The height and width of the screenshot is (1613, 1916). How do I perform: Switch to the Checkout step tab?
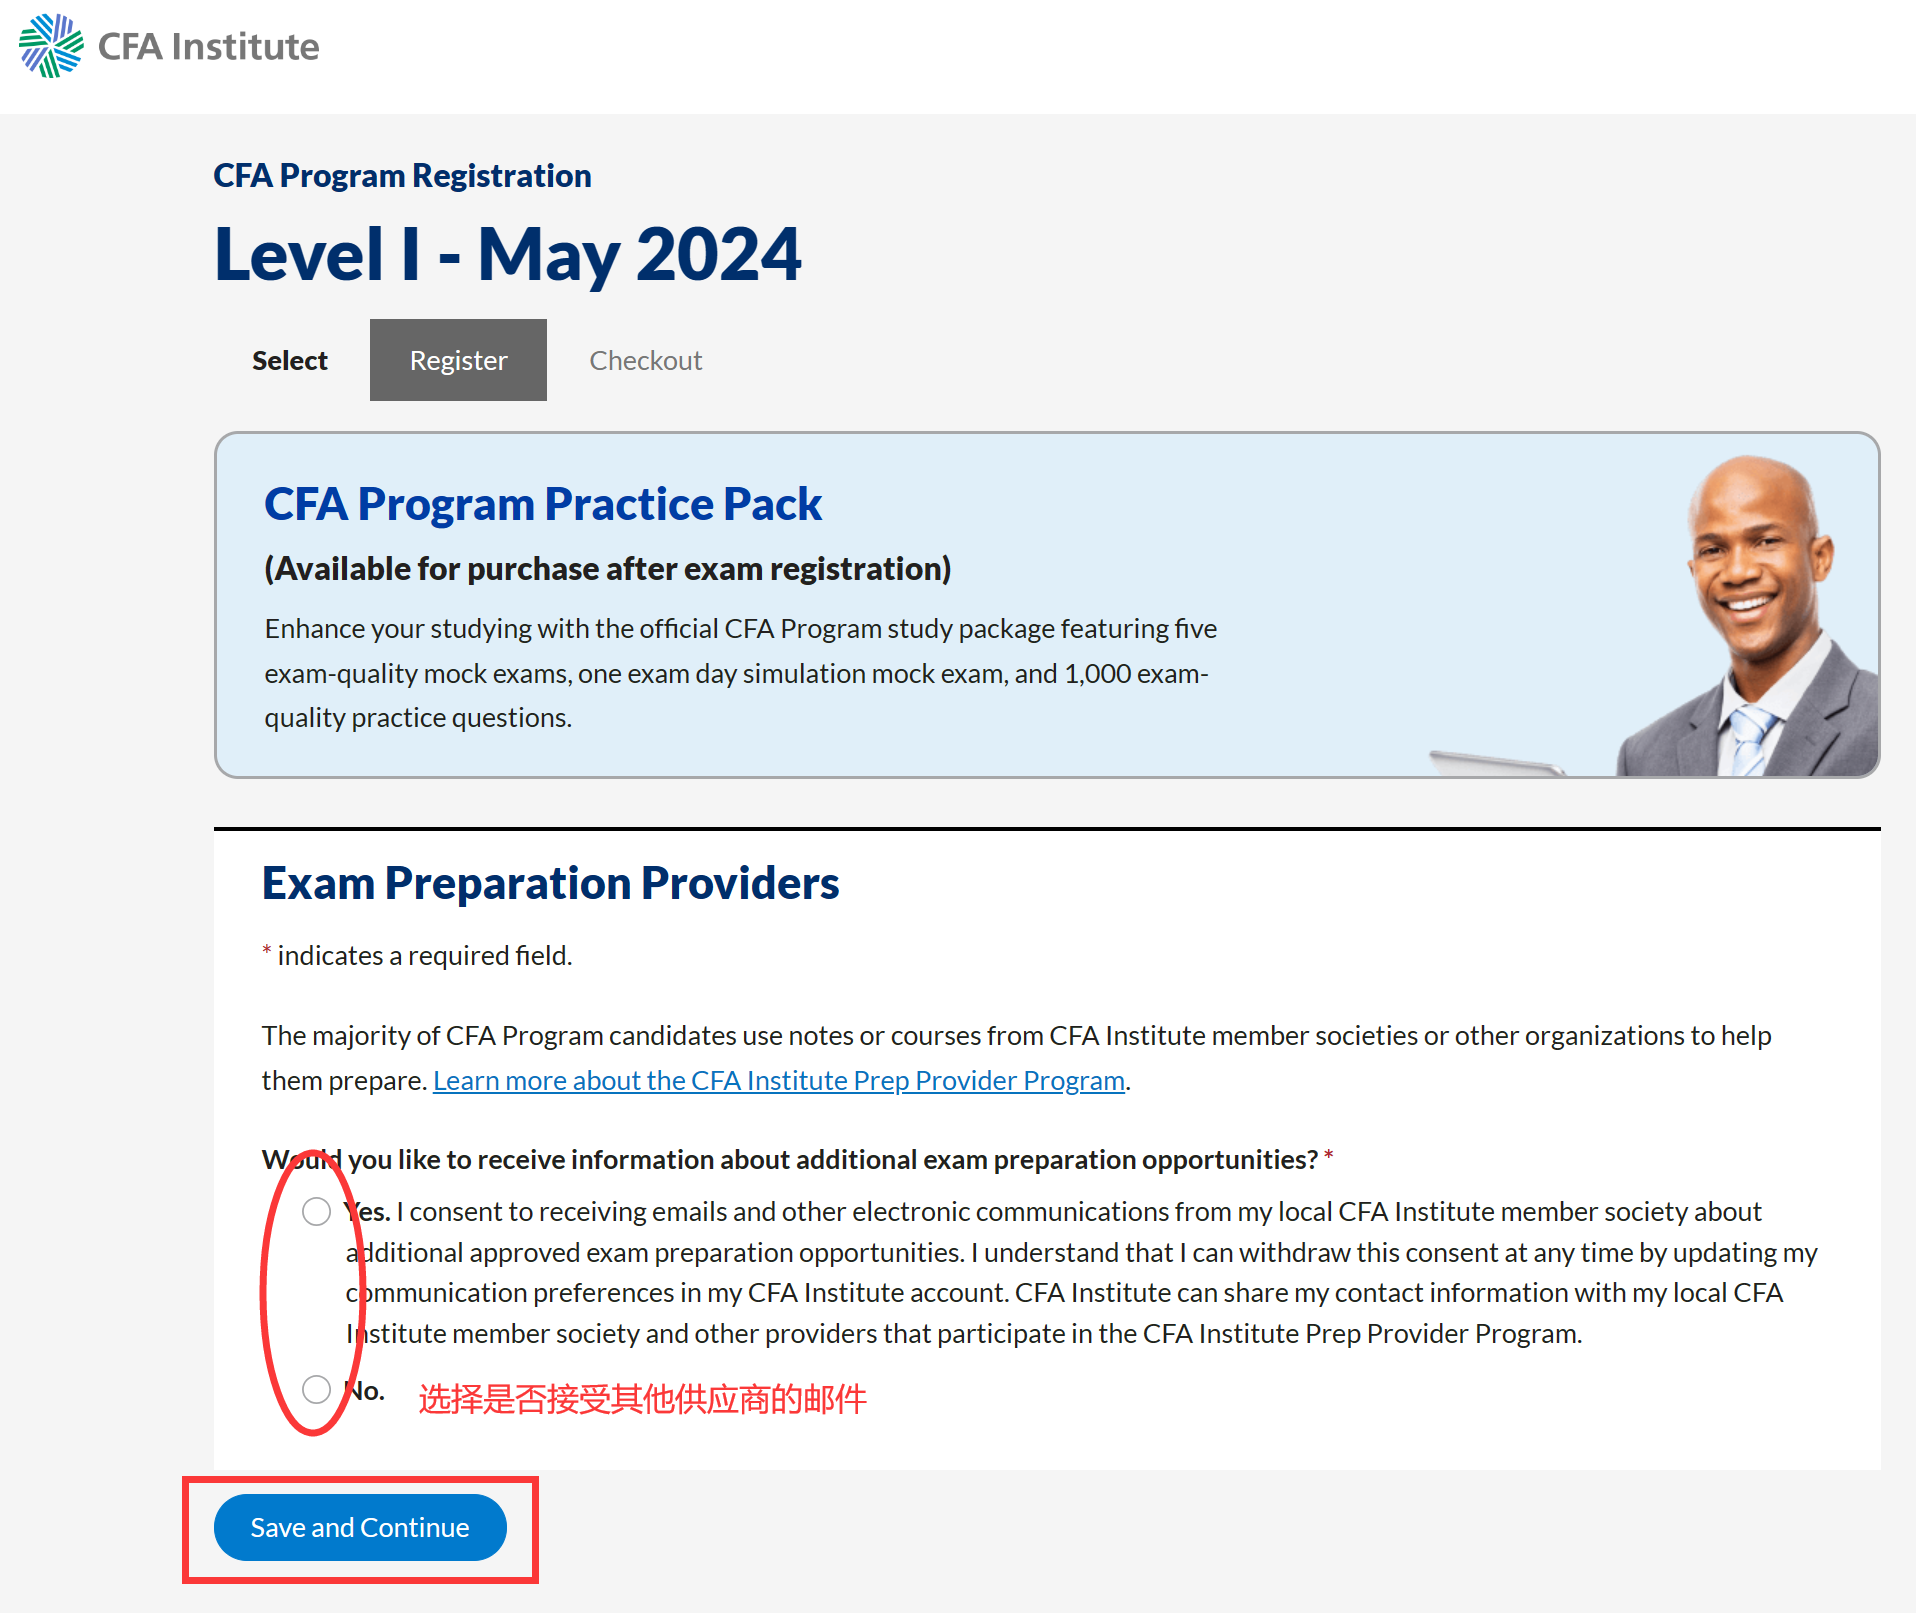tap(645, 360)
